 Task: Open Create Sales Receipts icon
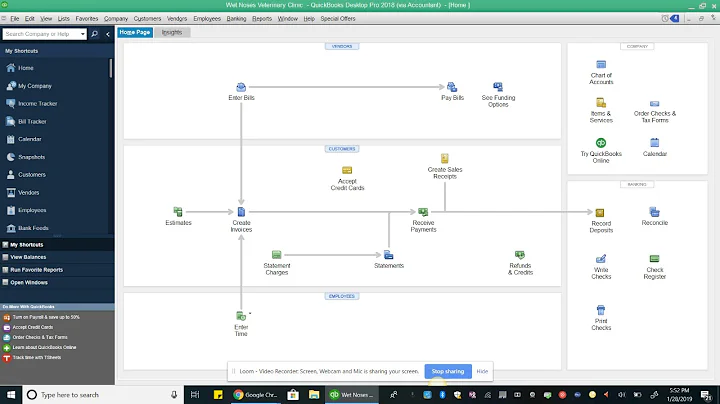(x=444, y=159)
